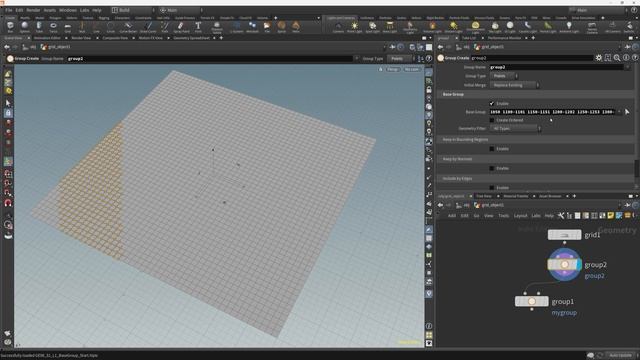Screen dimensions: 640x360
Task: Open the network editor Layout menu
Action: point(520,216)
